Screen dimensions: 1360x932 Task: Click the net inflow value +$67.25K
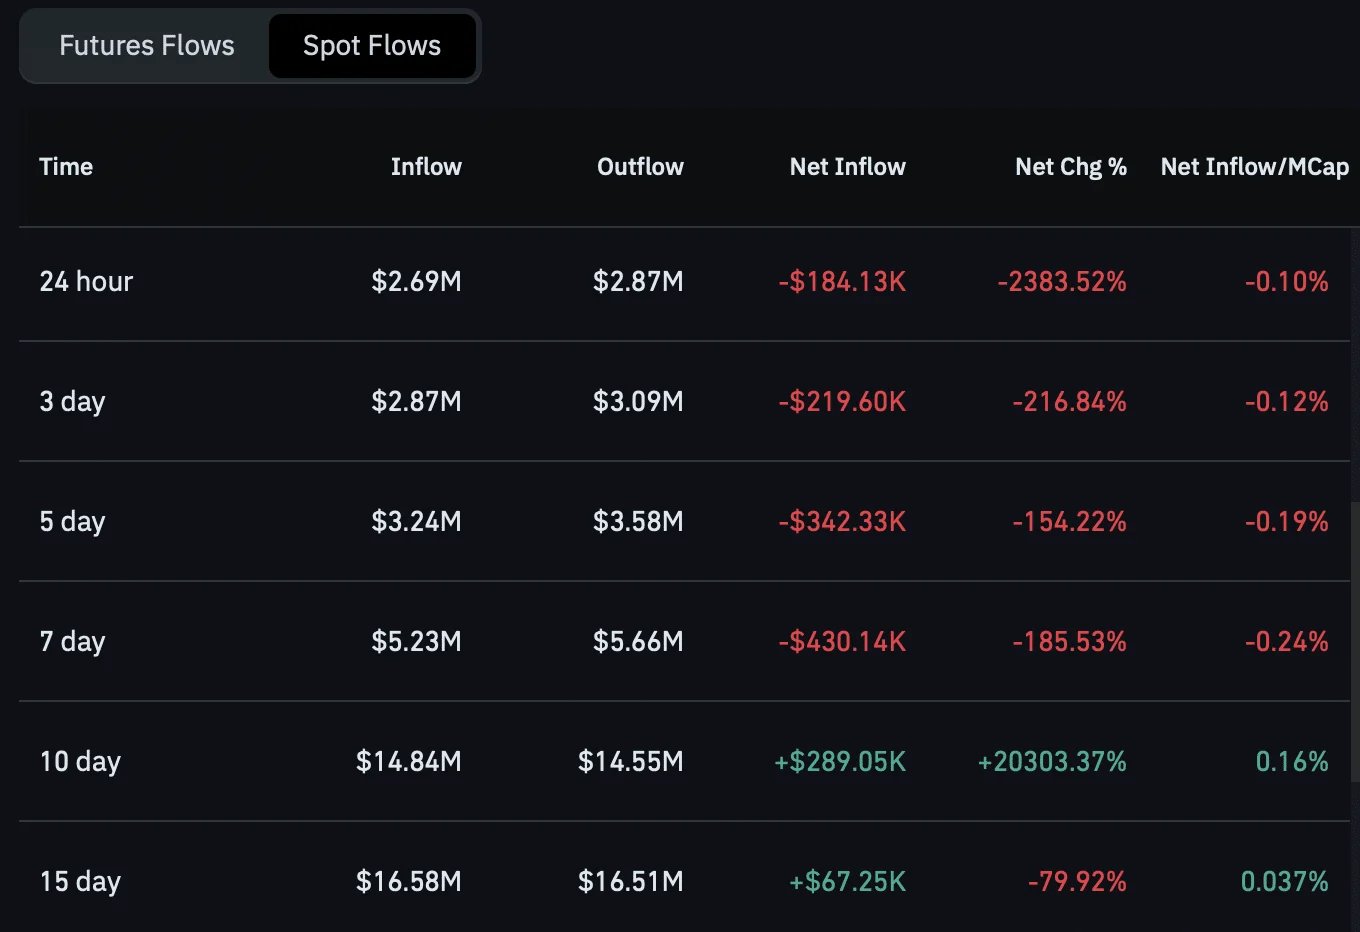(847, 882)
